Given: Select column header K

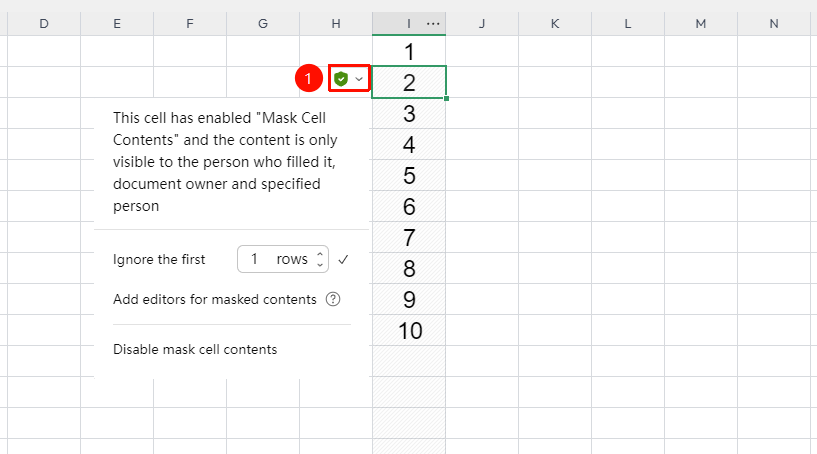Looking at the screenshot, I should coord(555,23).
